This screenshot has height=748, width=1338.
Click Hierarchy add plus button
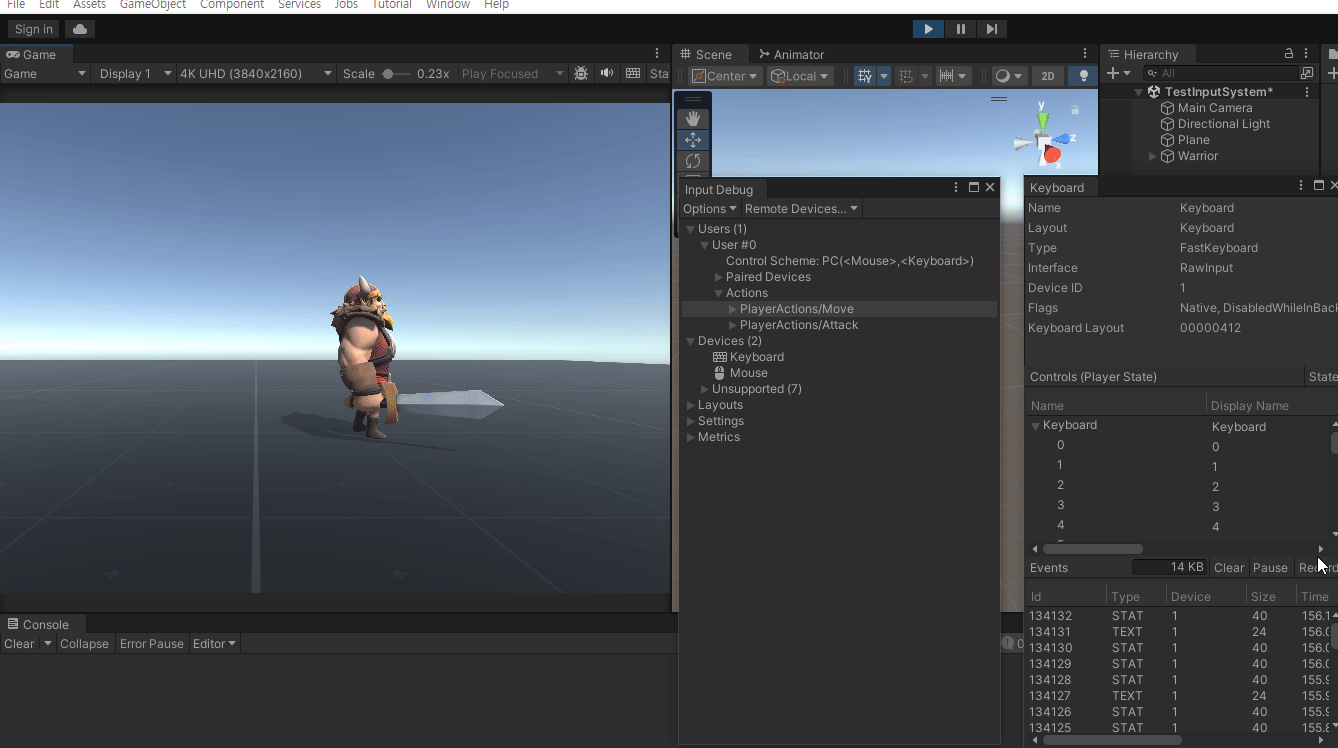point(1118,73)
